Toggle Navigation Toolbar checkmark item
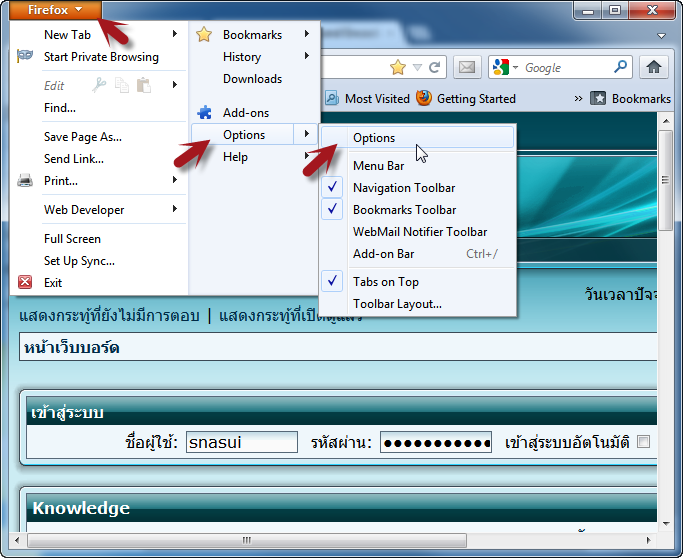The width and height of the screenshot is (683, 558). click(417, 188)
